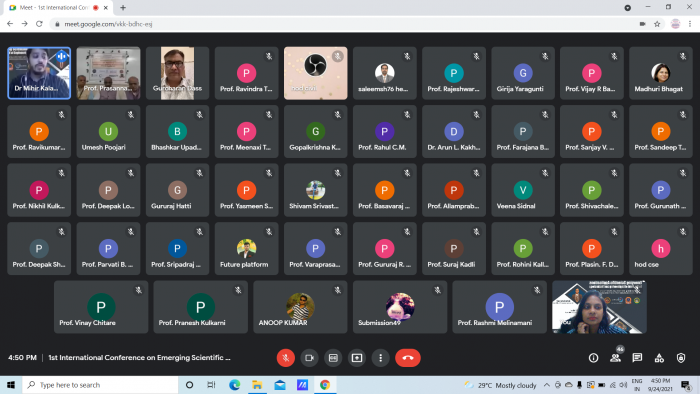The image size is (700, 394).
Task: Open the chat with everyone panel
Action: [x=637, y=358]
